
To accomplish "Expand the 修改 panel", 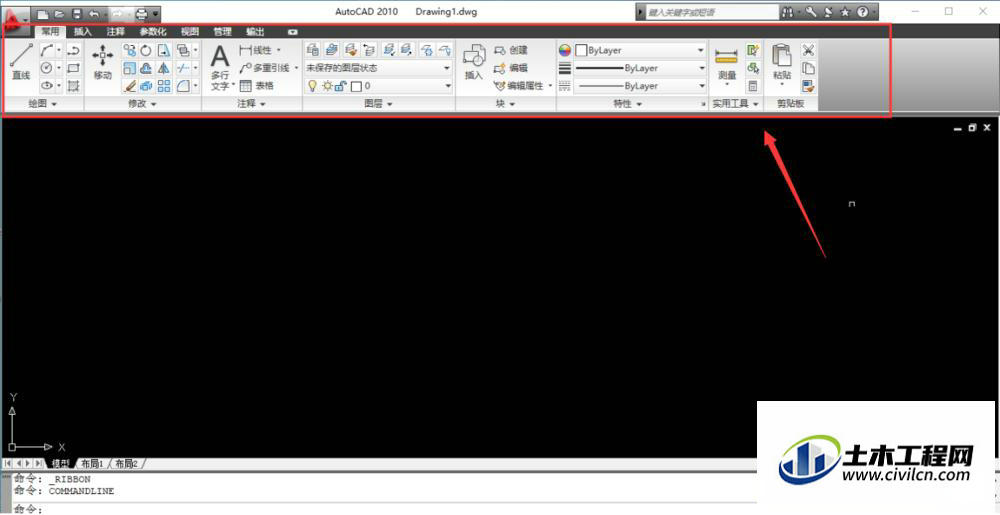I will coord(143,104).
